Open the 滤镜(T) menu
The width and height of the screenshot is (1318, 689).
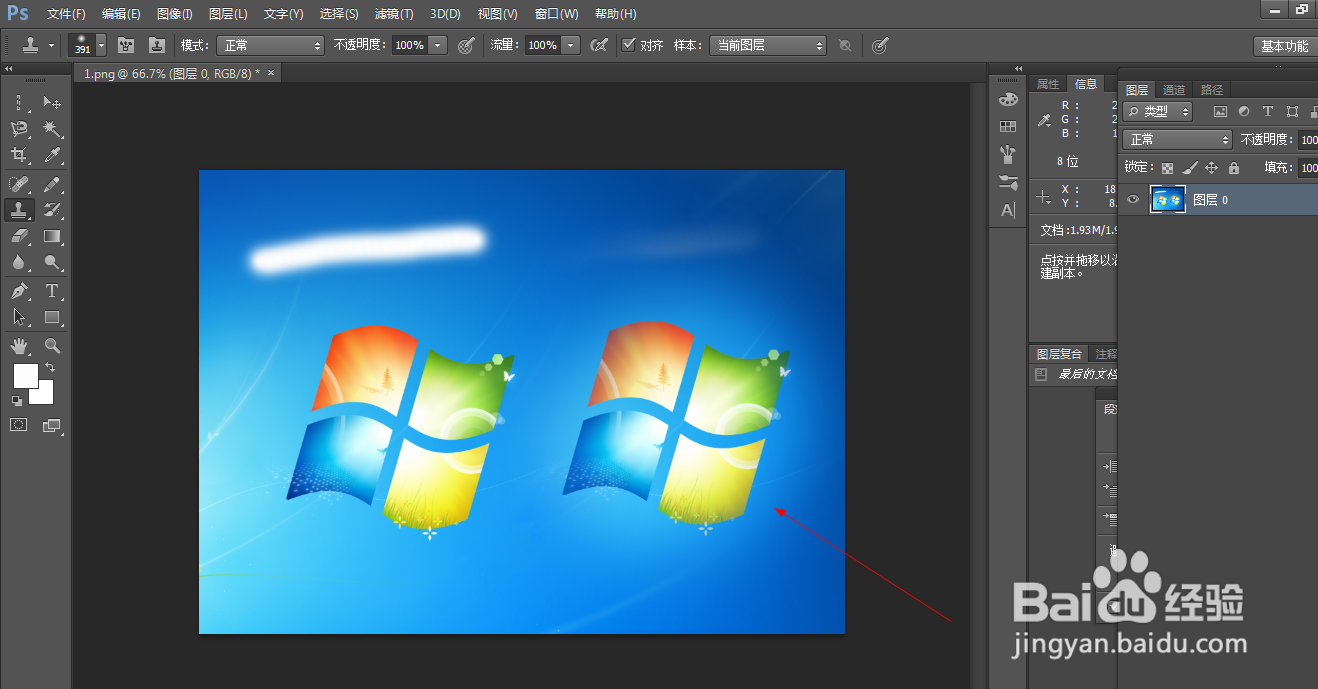tap(394, 14)
